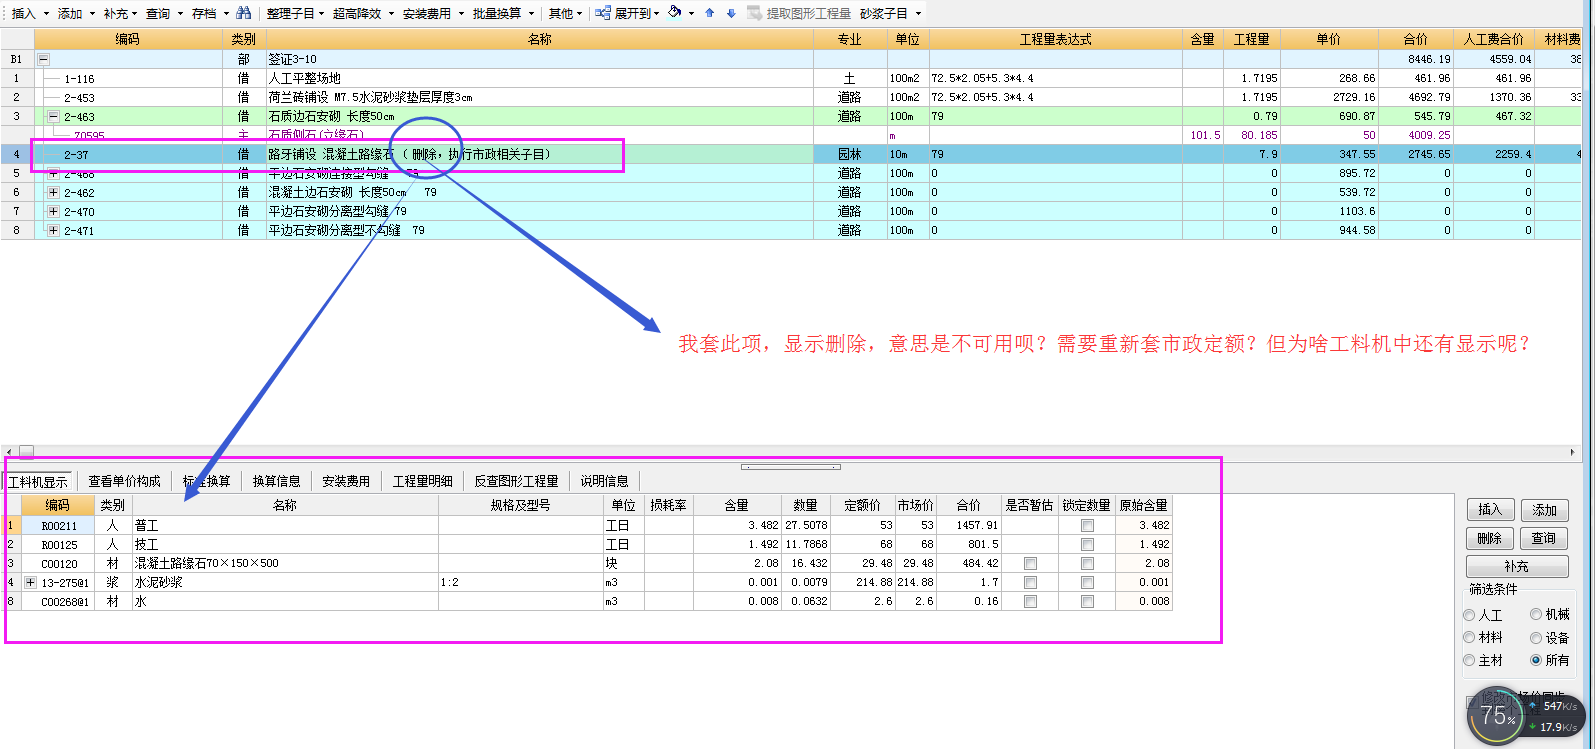Collapse the 2-463 石质边石安砌 row
This screenshot has height=749, width=1595.
click(53, 116)
